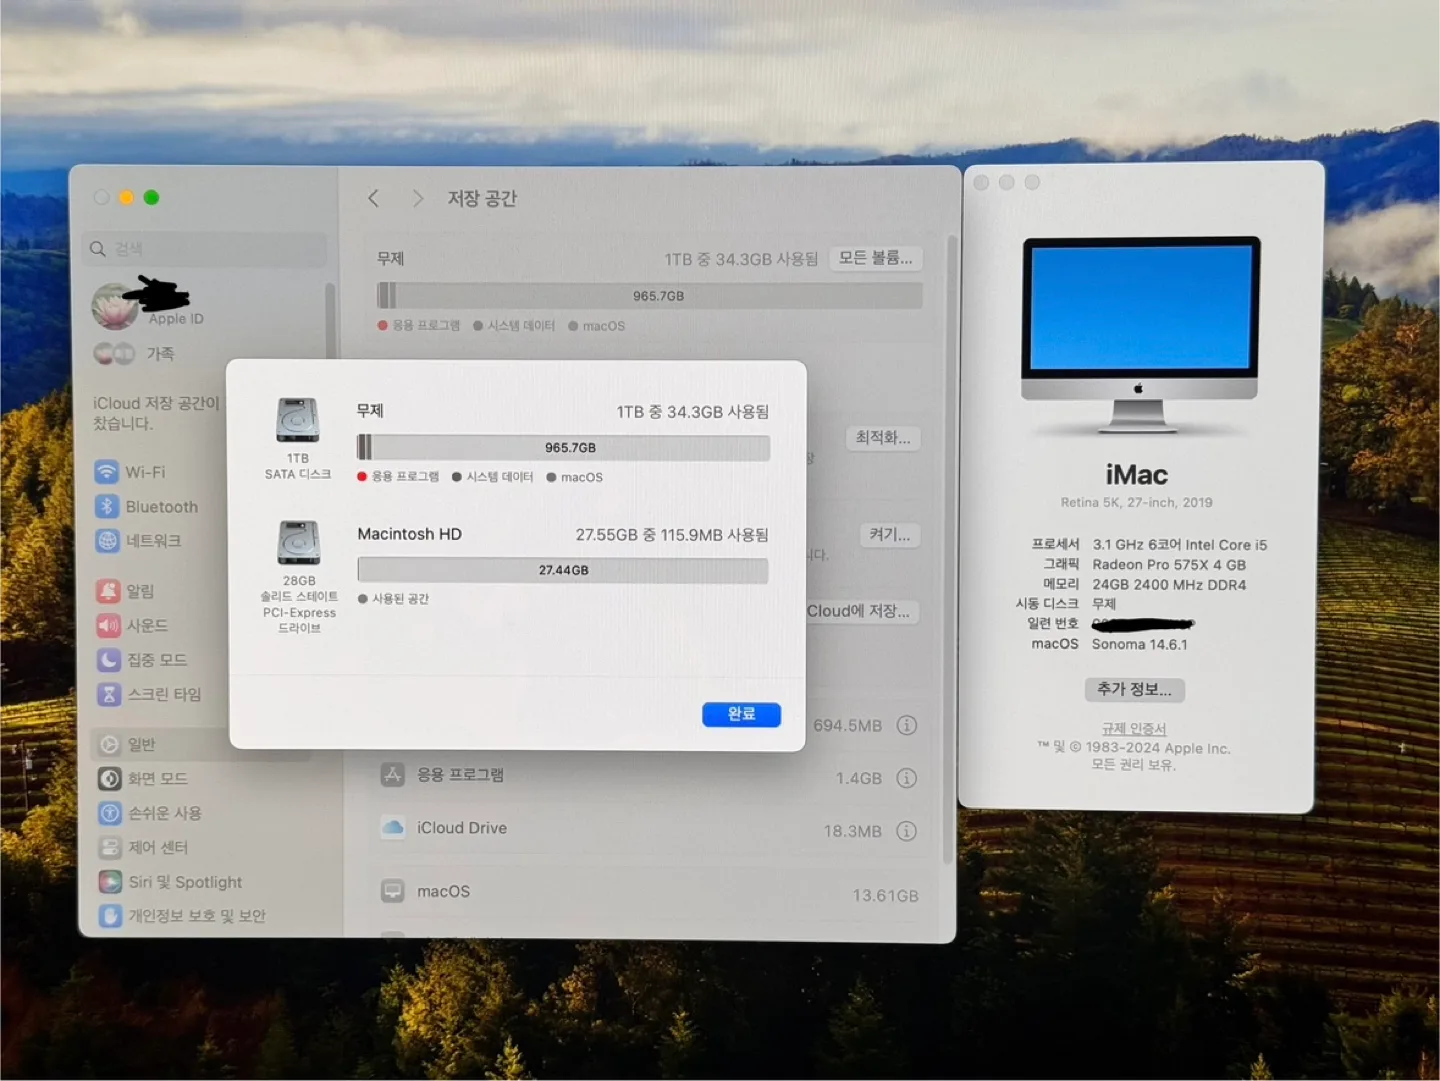The height and width of the screenshot is (1081, 1440).
Task: Click the 켜기... button
Action: click(889, 535)
